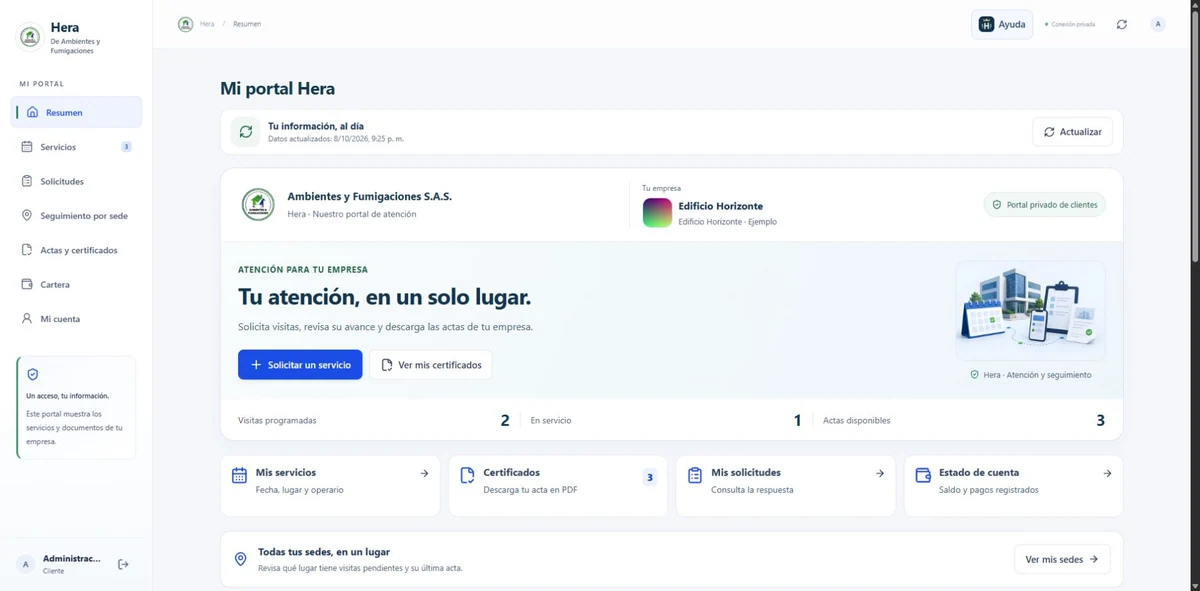Click the arrow on Mis servicios card
Viewport: 1200px width, 591px height.
click(424, 474)
